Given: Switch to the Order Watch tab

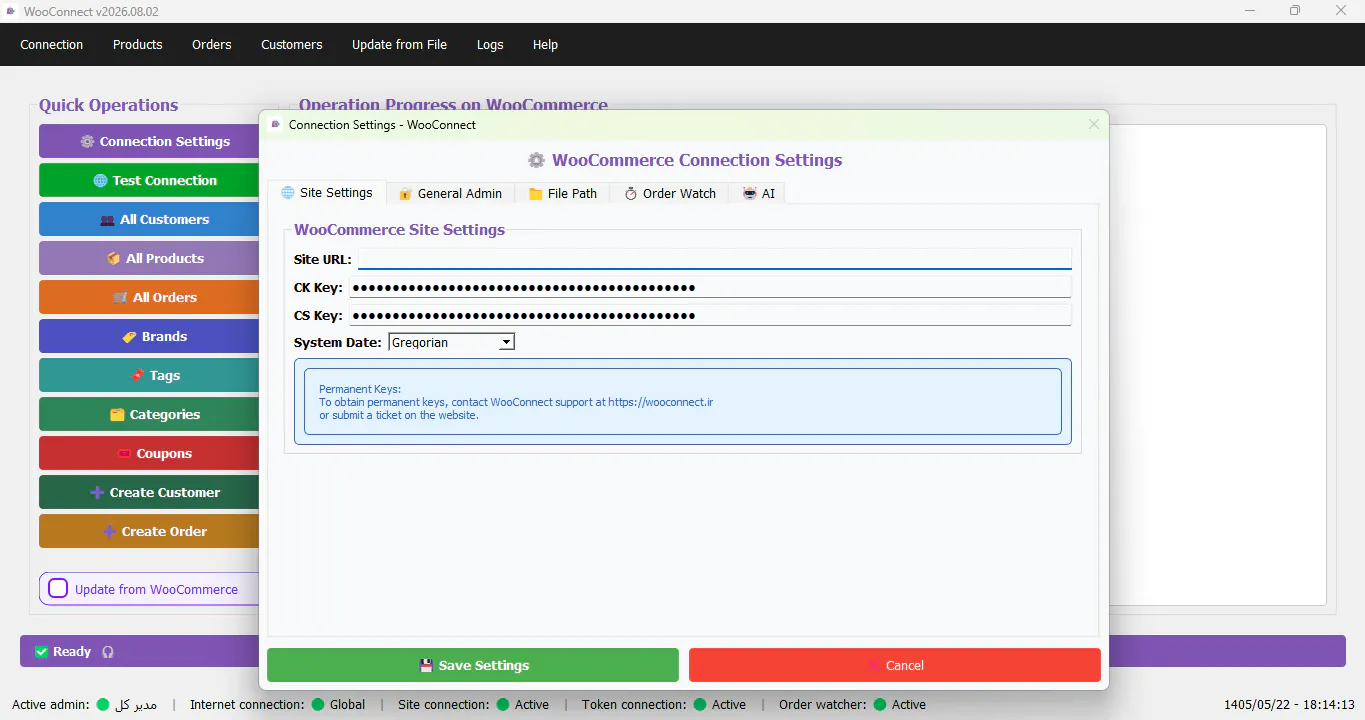Looking at the screenshot, I should 670,194.
